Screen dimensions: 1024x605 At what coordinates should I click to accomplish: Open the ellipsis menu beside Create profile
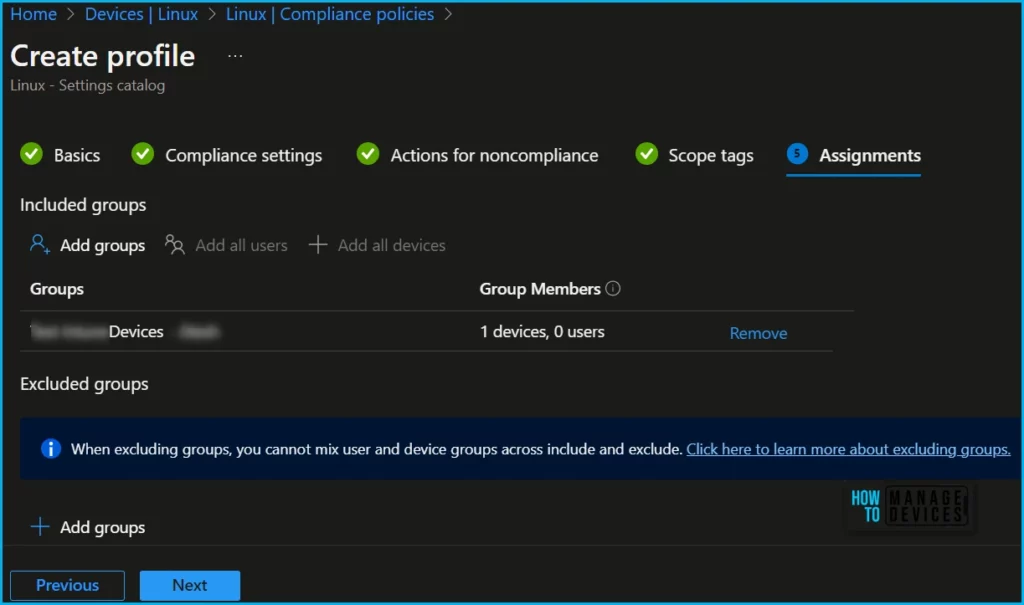tap(235, 56)
